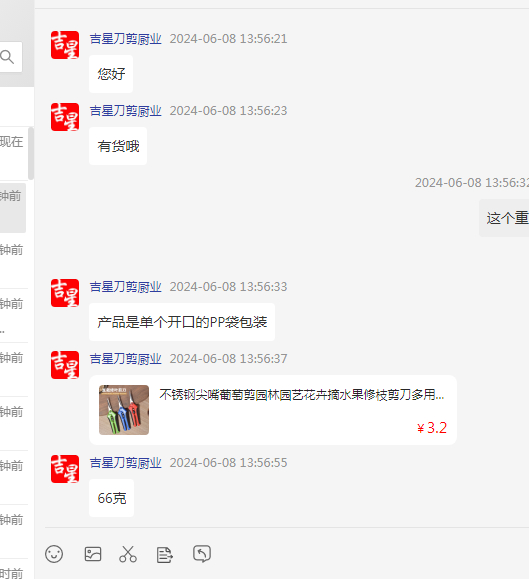Click the sender name above 有货哦
The image size is (529, 579).
coord(126,111)
